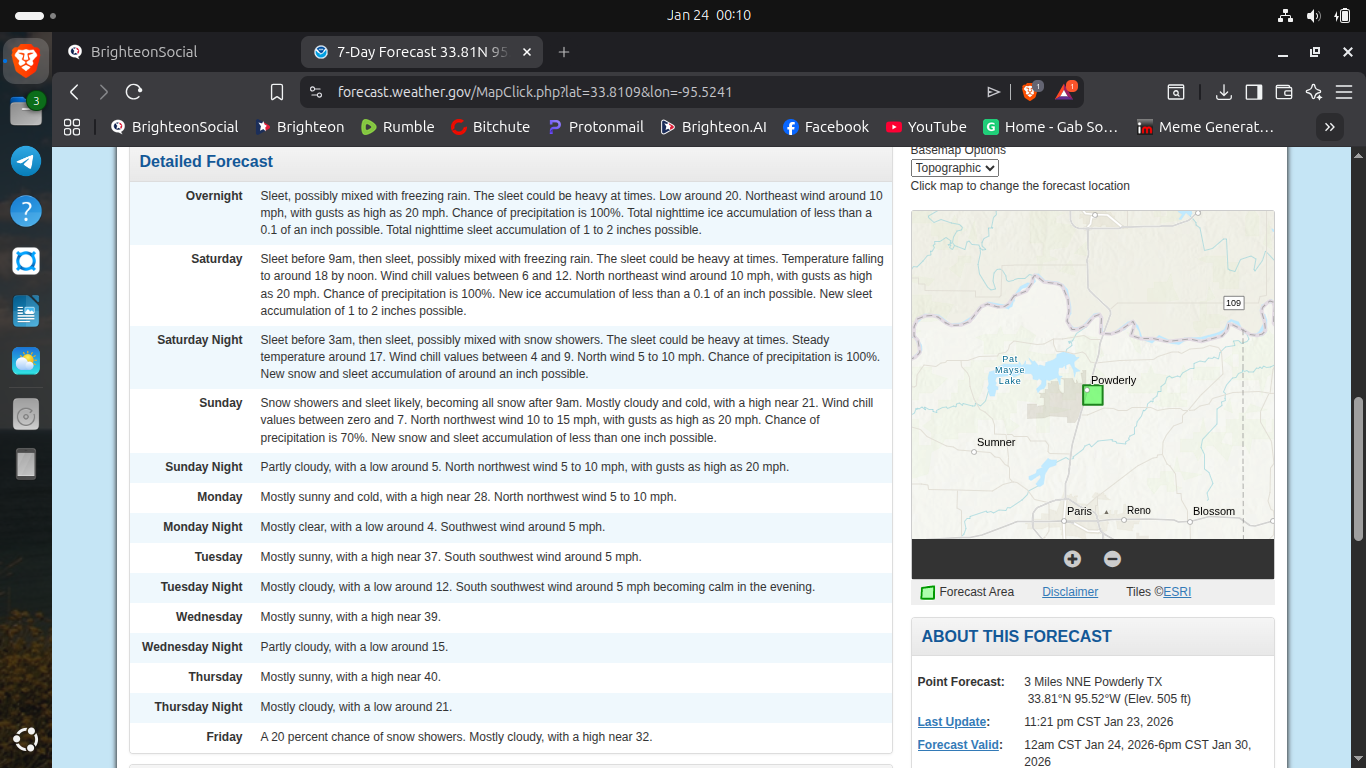Open Brave Wallet icon

[x=1284, y=92]
